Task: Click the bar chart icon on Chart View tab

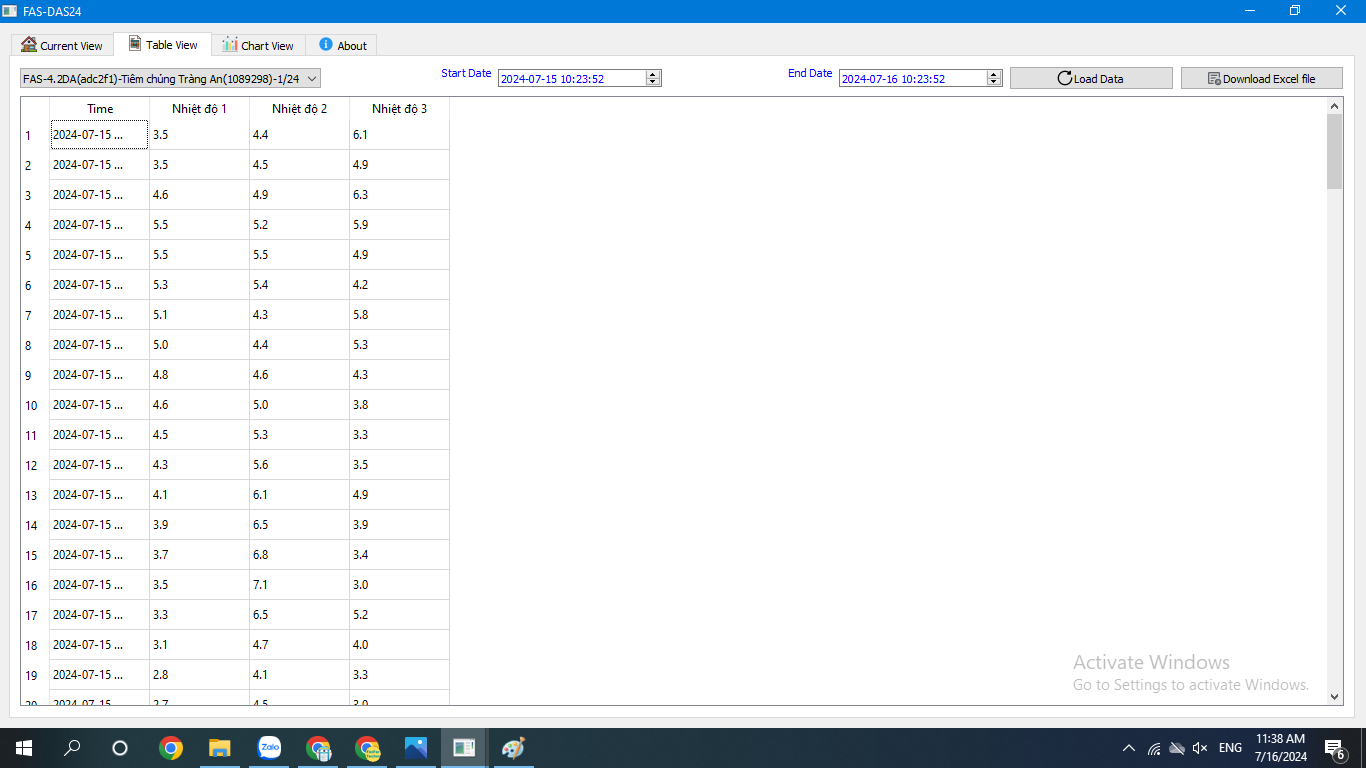Action: [x=230, y=45]
